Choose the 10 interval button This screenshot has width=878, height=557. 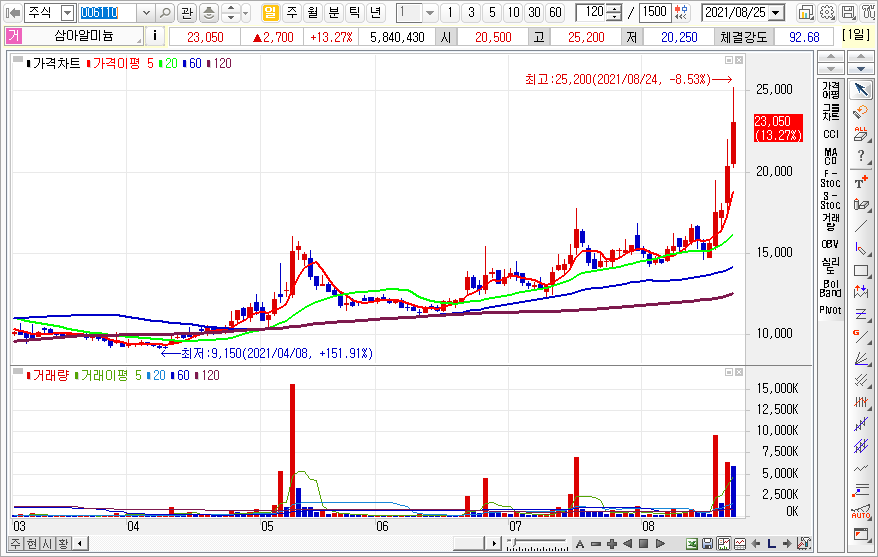(x=513, y=12)
